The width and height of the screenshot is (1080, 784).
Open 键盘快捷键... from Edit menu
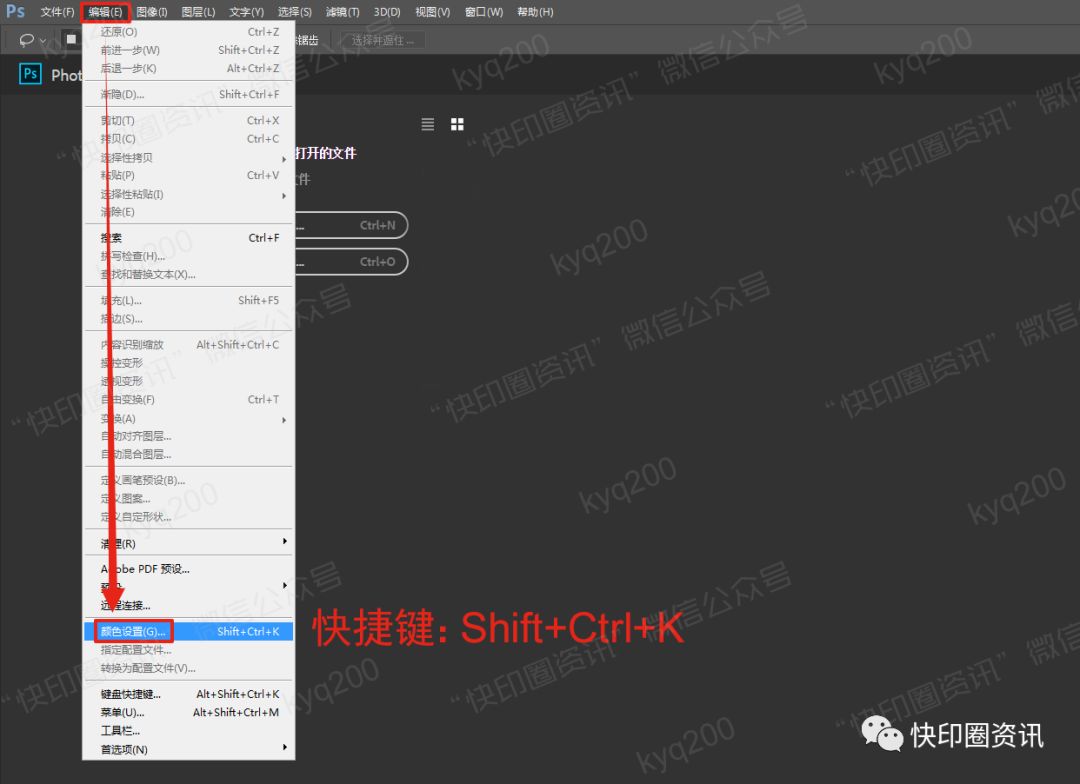(x=189, y=694)
